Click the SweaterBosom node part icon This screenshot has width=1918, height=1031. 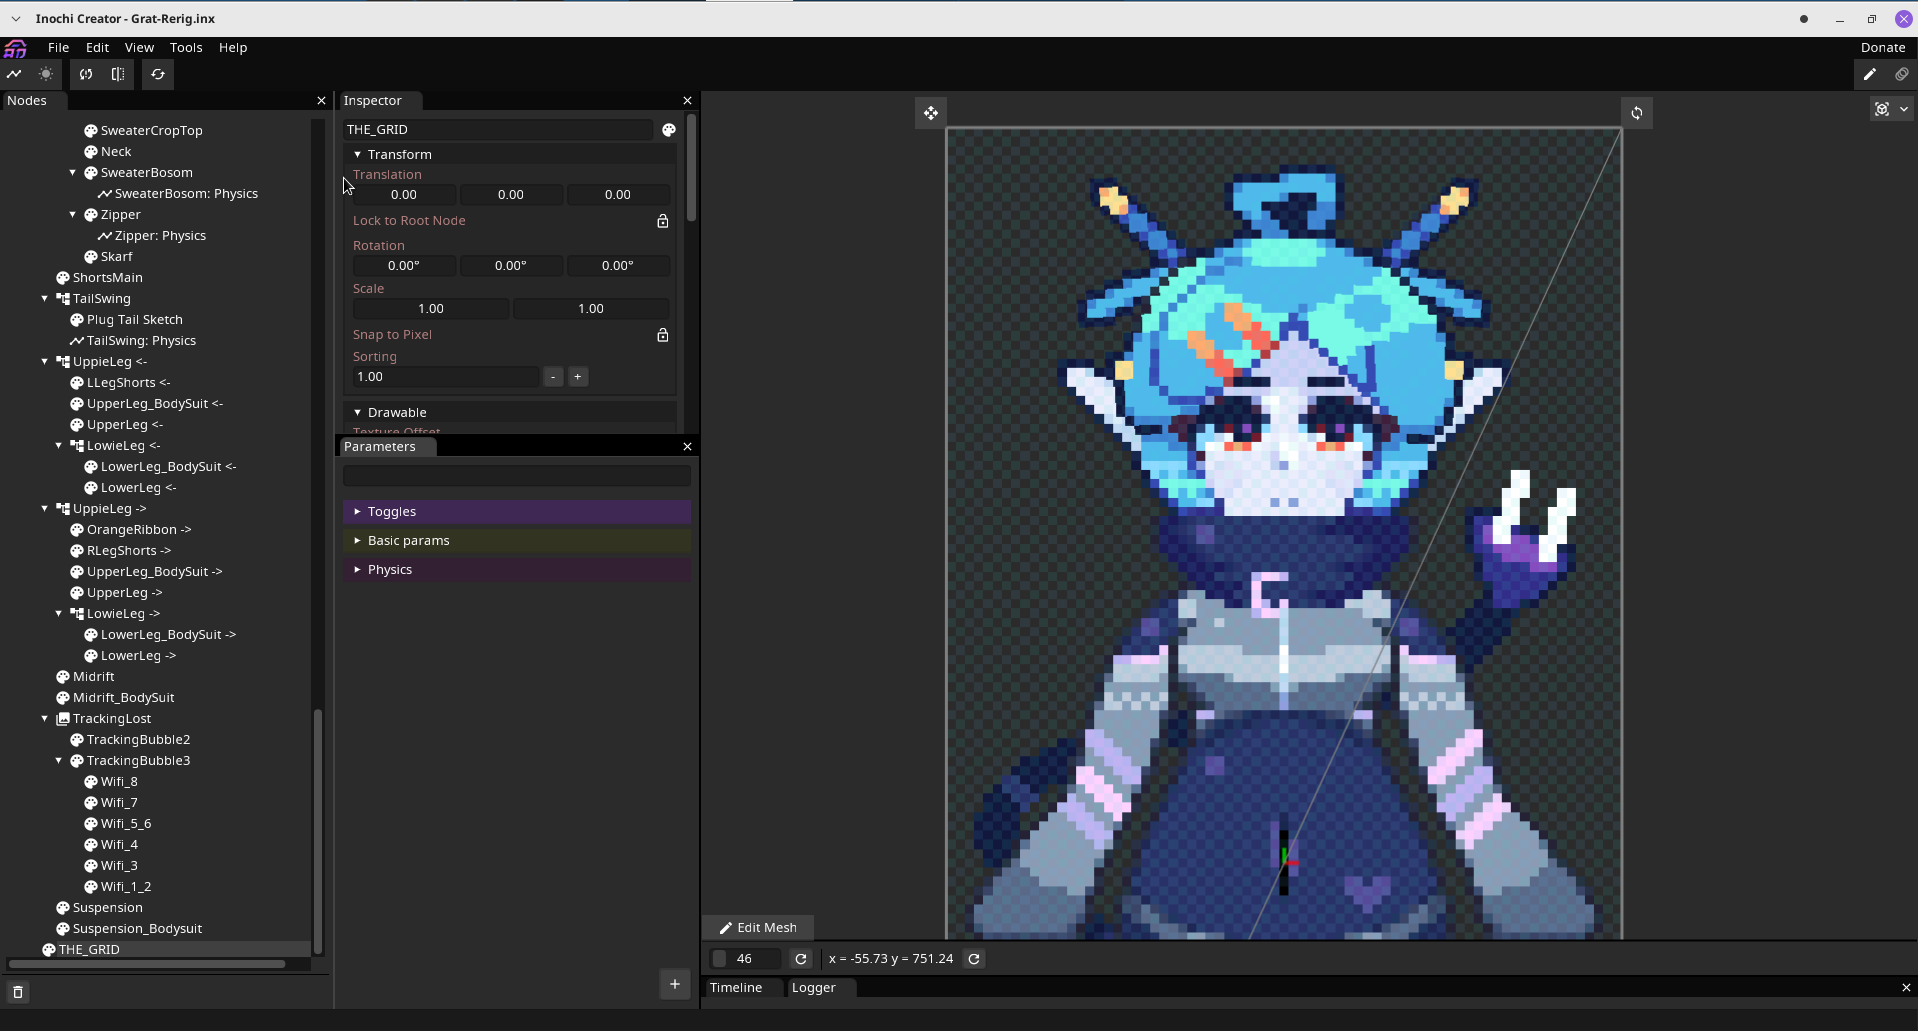point(91,173)
